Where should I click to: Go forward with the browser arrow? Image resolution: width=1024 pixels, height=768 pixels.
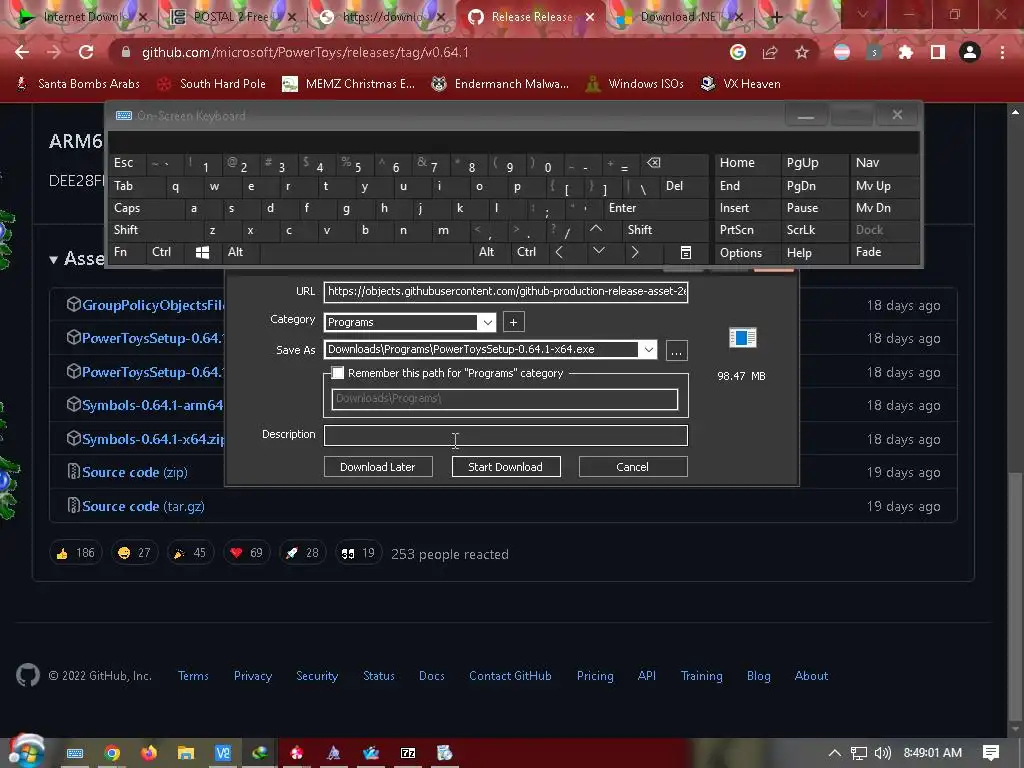point(54,52)
